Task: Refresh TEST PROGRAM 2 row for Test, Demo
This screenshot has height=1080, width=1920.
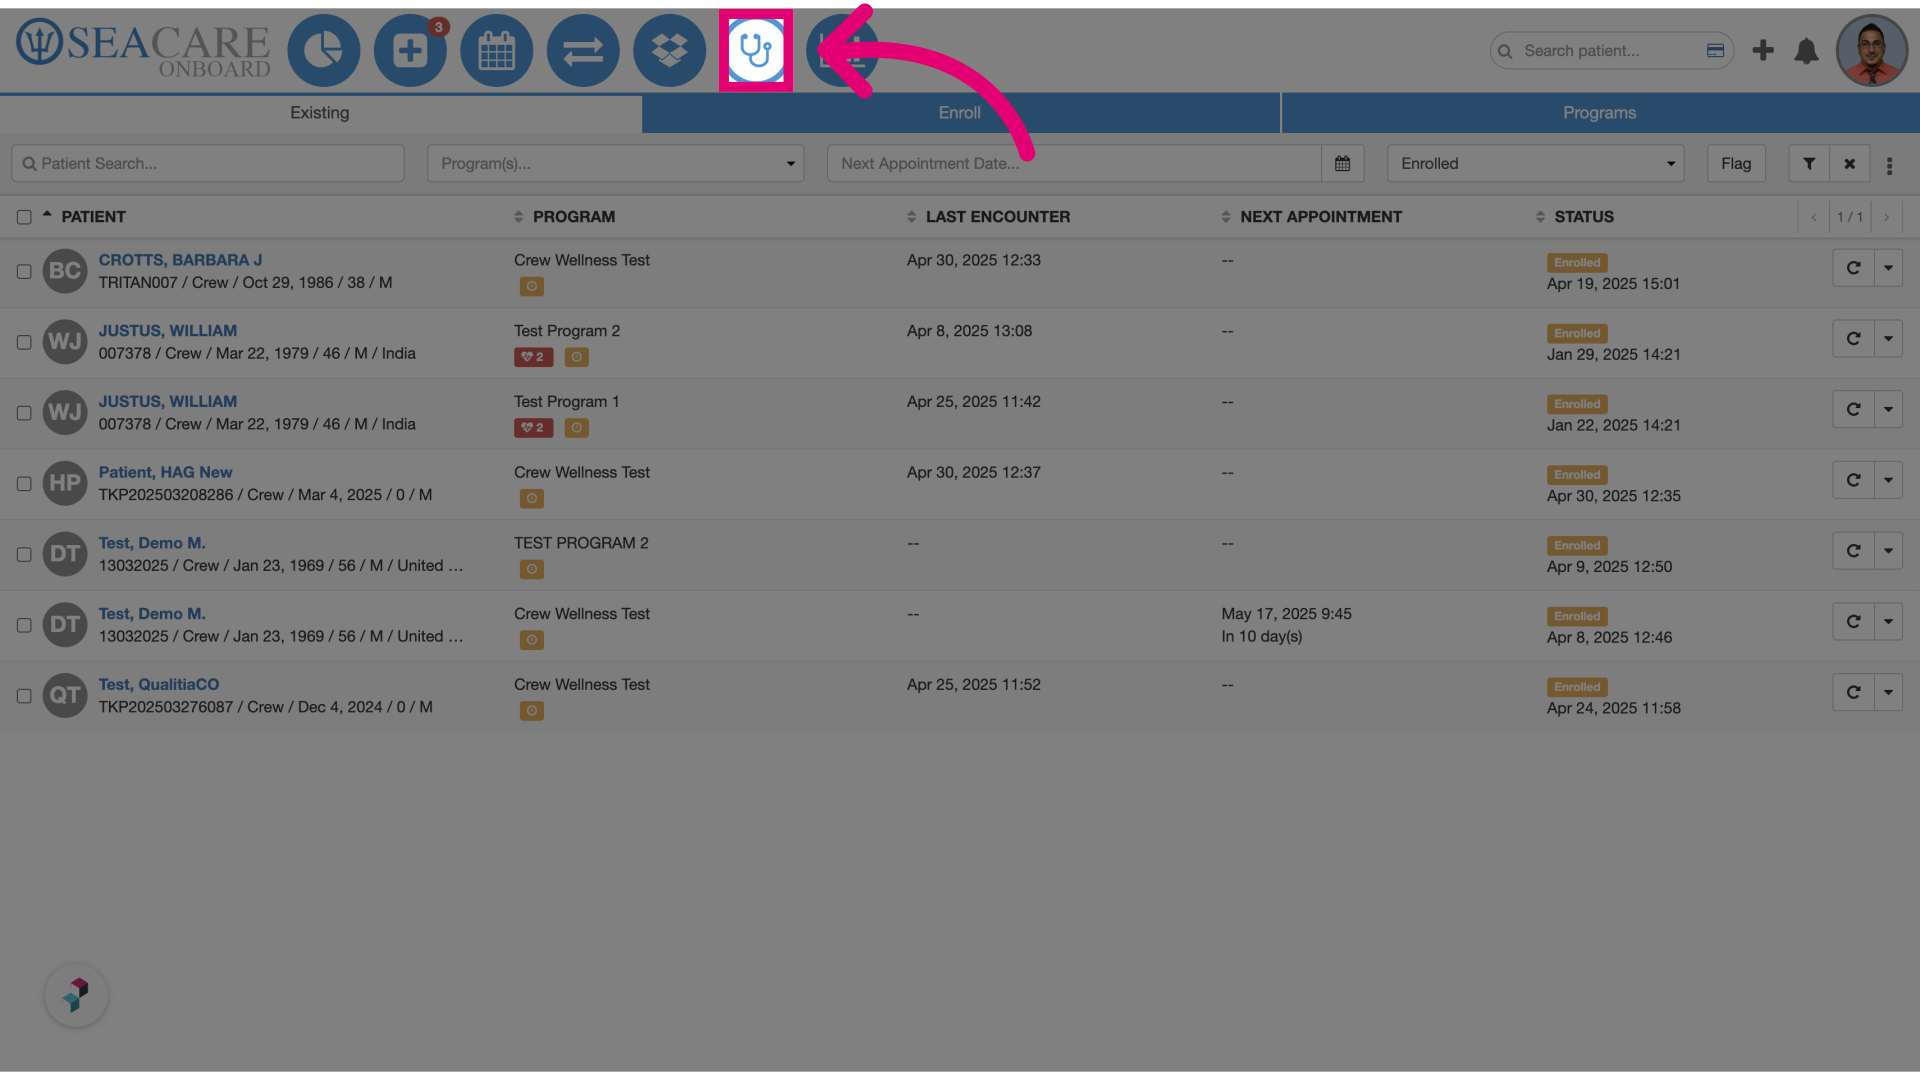Action: tap(1853, 551)
